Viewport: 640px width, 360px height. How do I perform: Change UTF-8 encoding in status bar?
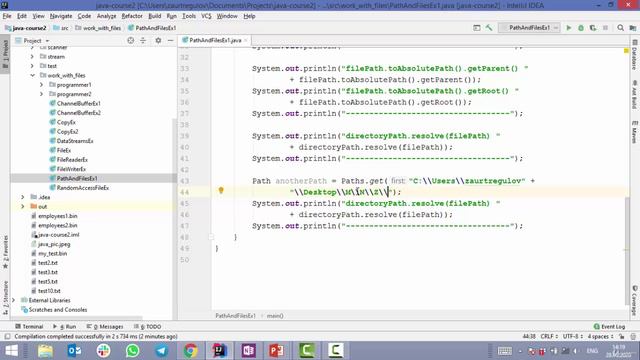tap(573, 336)
